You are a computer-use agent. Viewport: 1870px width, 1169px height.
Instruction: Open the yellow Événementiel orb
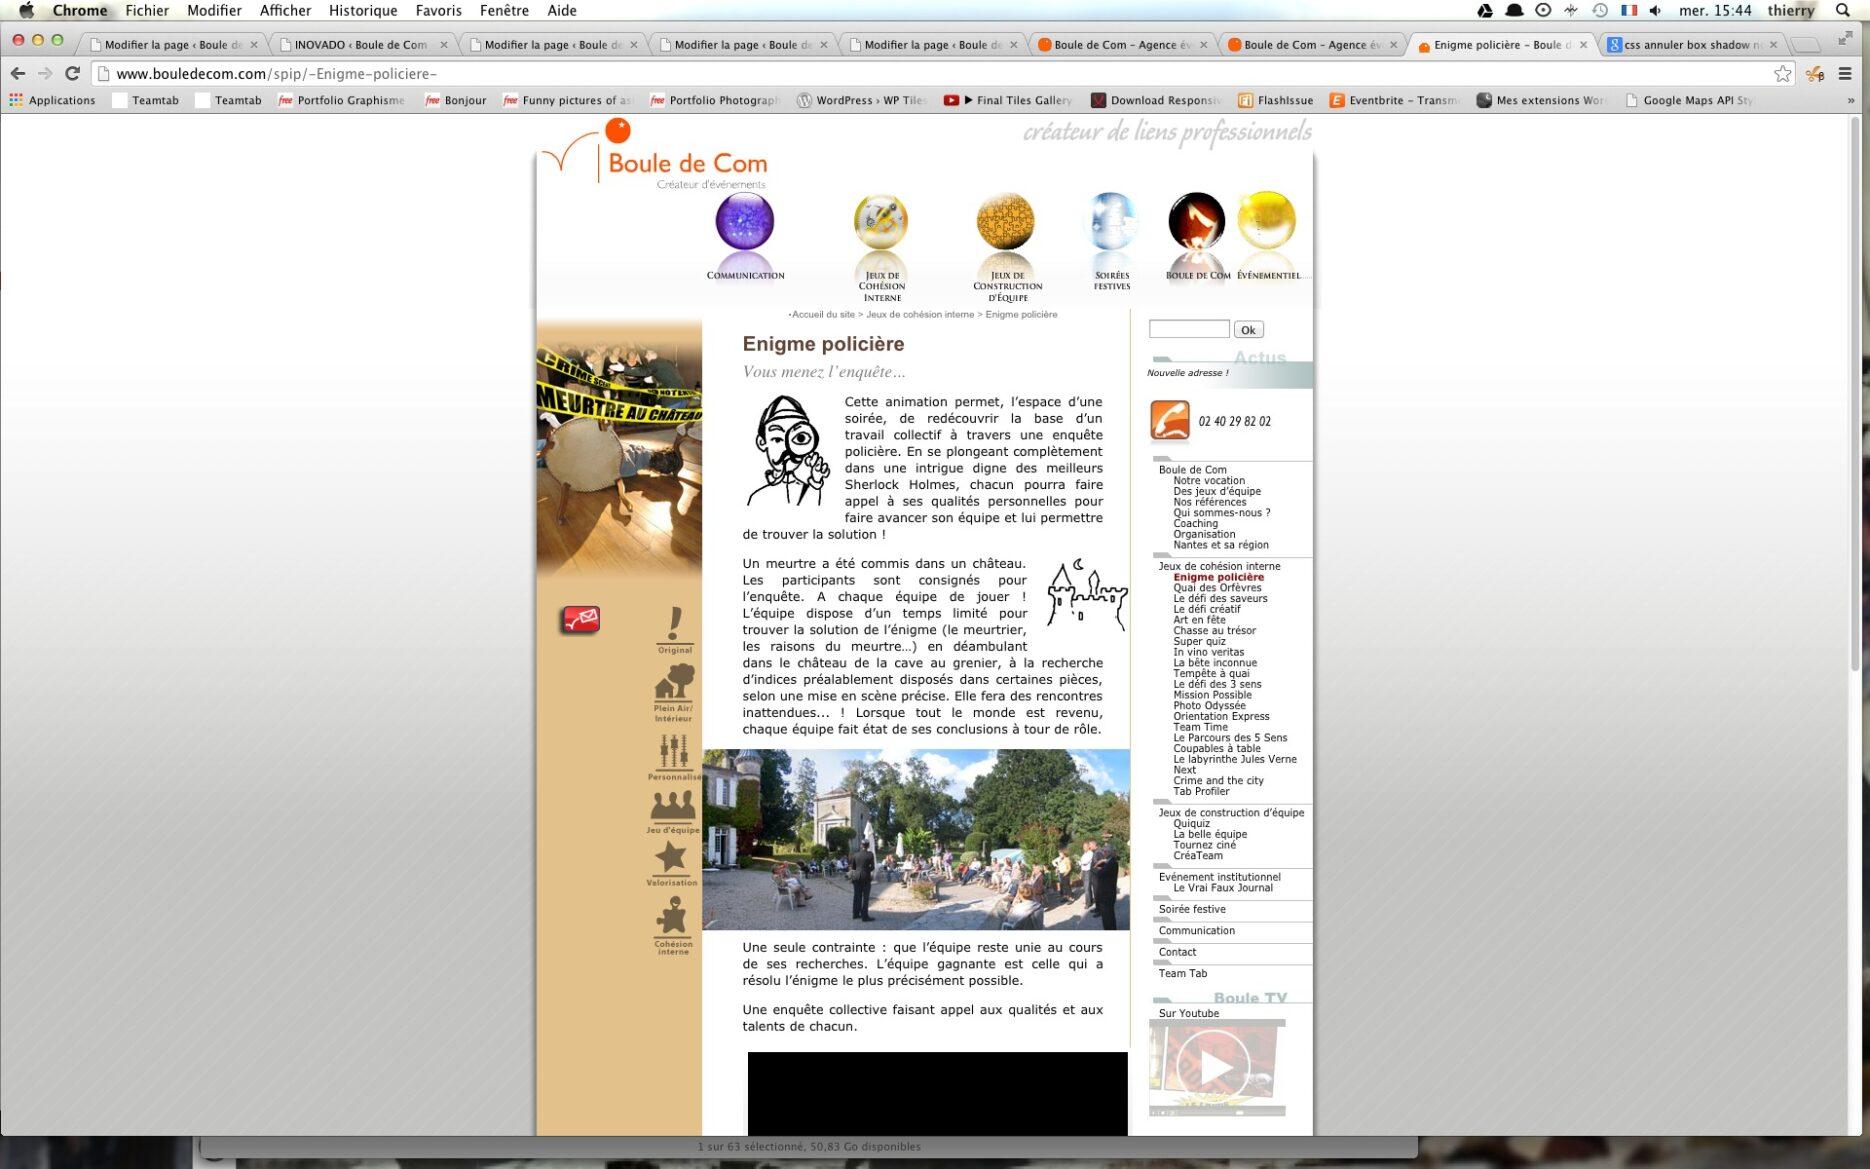pyautogui.click(x=1267, y=220)
